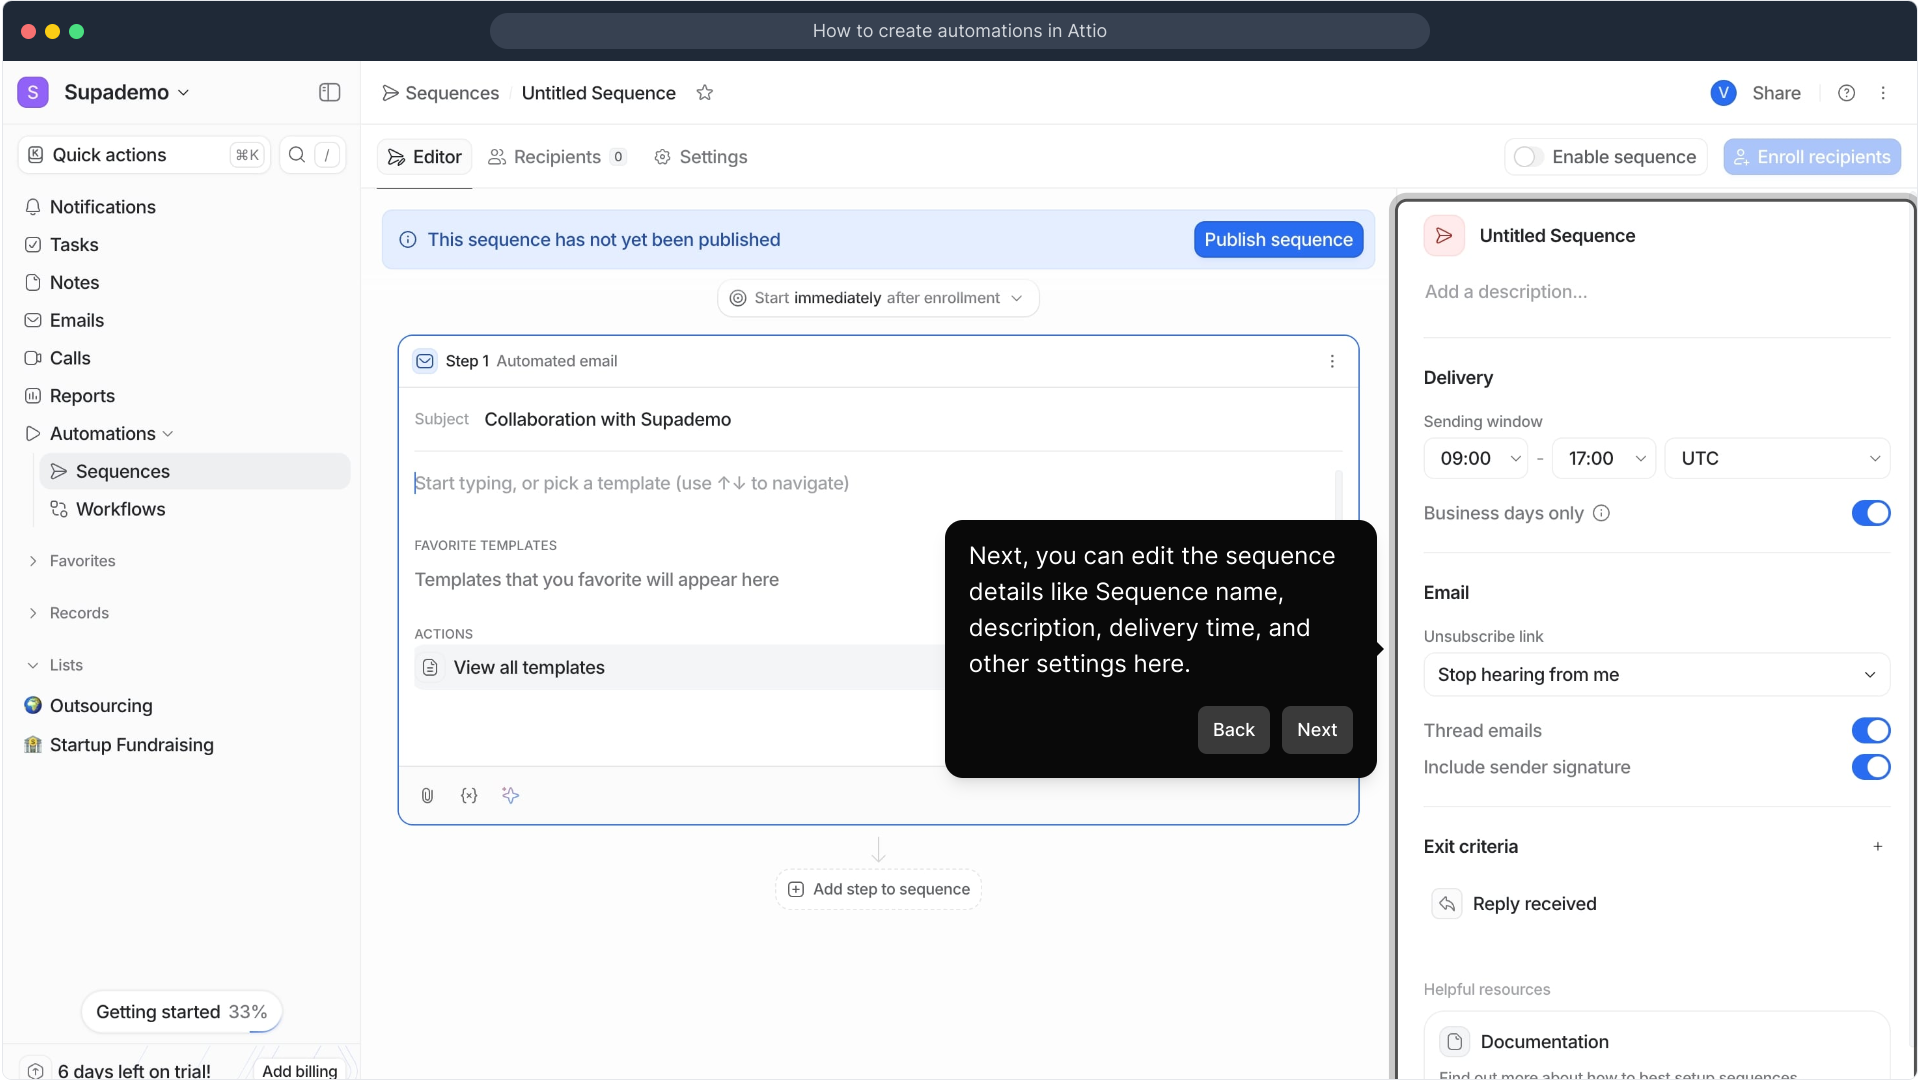Click the Publish sequence button
This screenshot has width=1920, height=1080.
[x=1278, y=240]
